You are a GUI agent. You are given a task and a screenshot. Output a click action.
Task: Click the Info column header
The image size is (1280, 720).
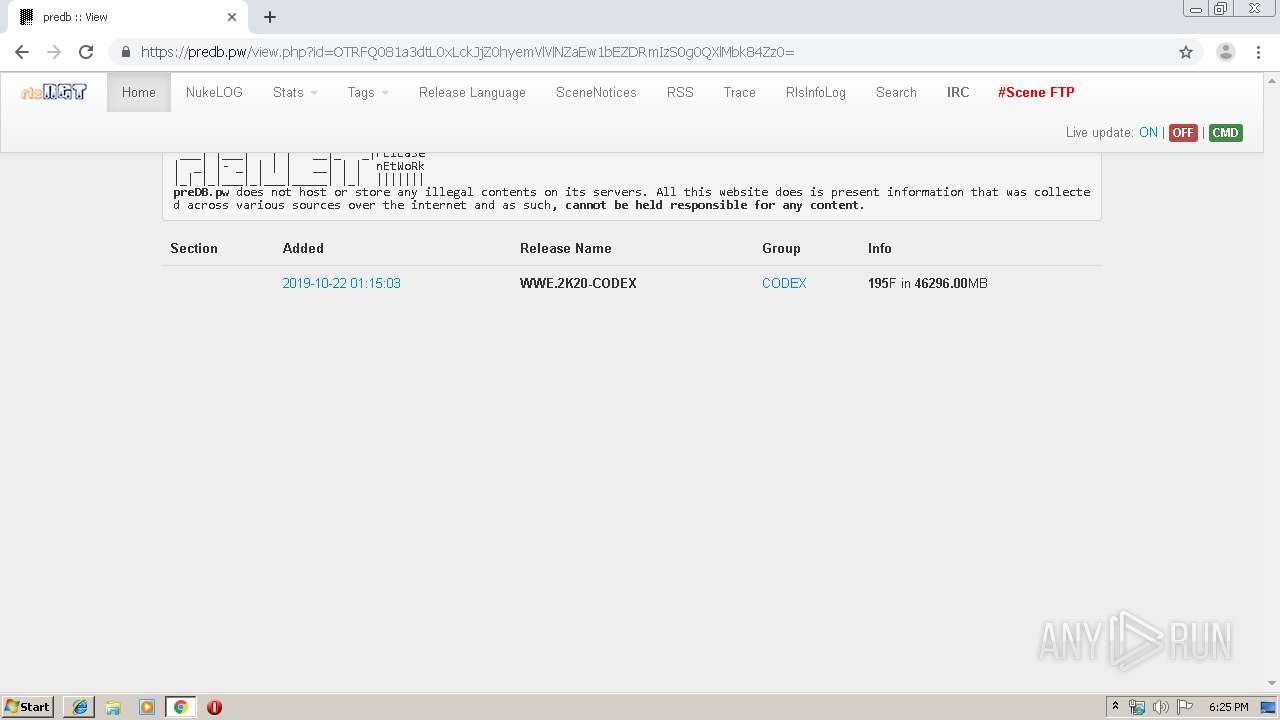pyautogui.click(x=880, y=248)
